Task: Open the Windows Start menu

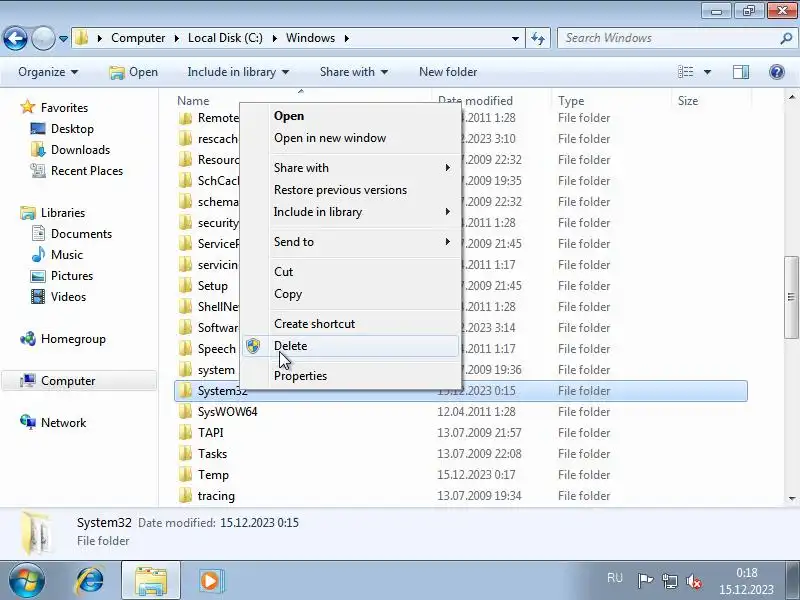Action: pos(26,580)
